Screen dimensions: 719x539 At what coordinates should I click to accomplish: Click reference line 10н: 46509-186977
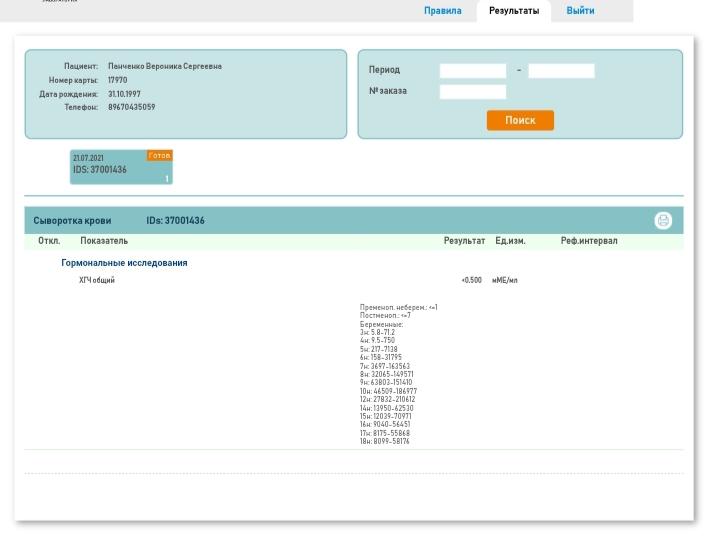click(388, 391)
